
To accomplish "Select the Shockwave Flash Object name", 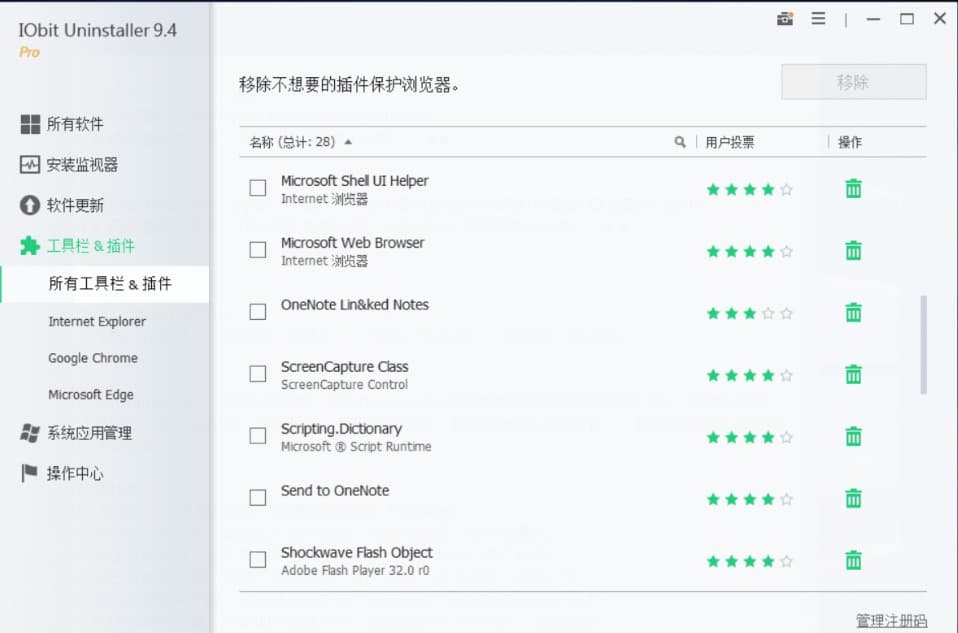I will point(357,552).
